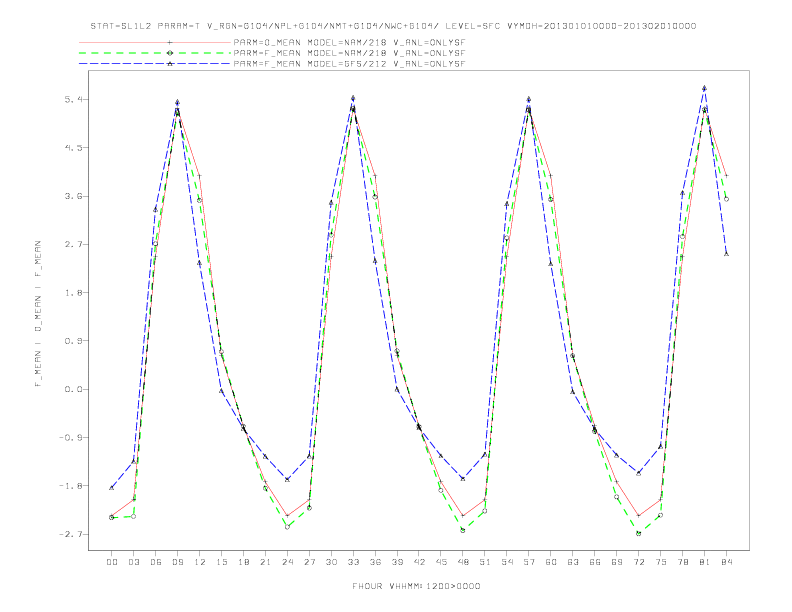Select the red O_MEAN NAM/218 legend label
The height and width of the screenshot is (612, 792).
[x=349, y=42]
